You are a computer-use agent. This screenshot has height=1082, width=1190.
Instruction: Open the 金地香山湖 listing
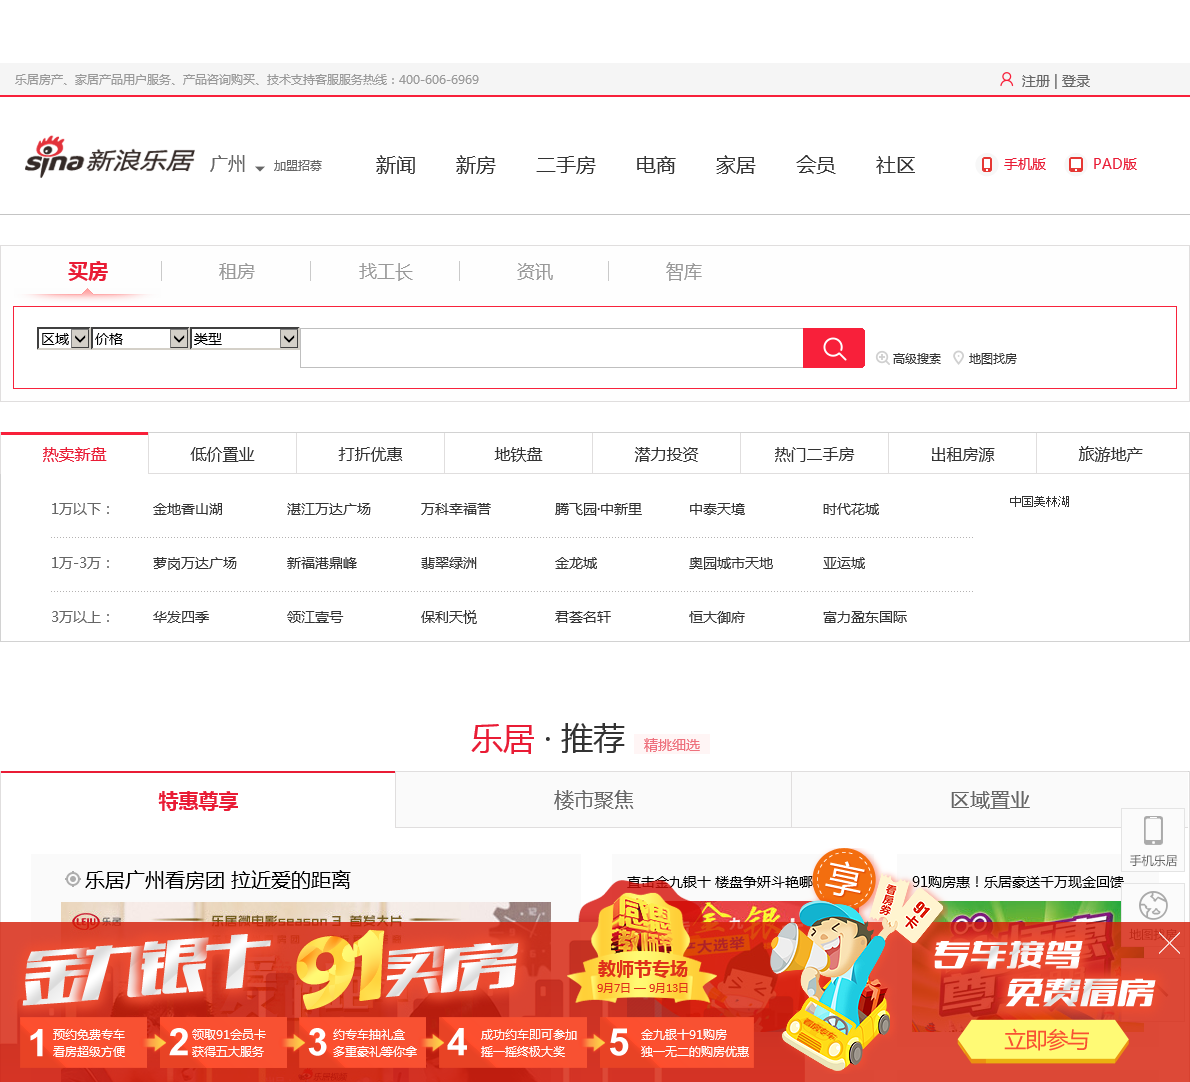pos(187,509)
